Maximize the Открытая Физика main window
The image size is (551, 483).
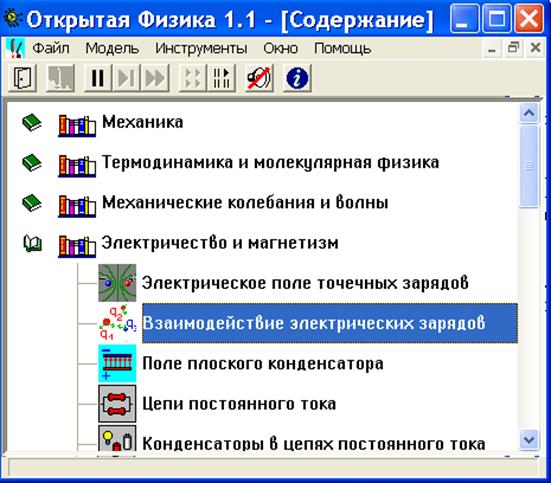(x=497, y=18)
